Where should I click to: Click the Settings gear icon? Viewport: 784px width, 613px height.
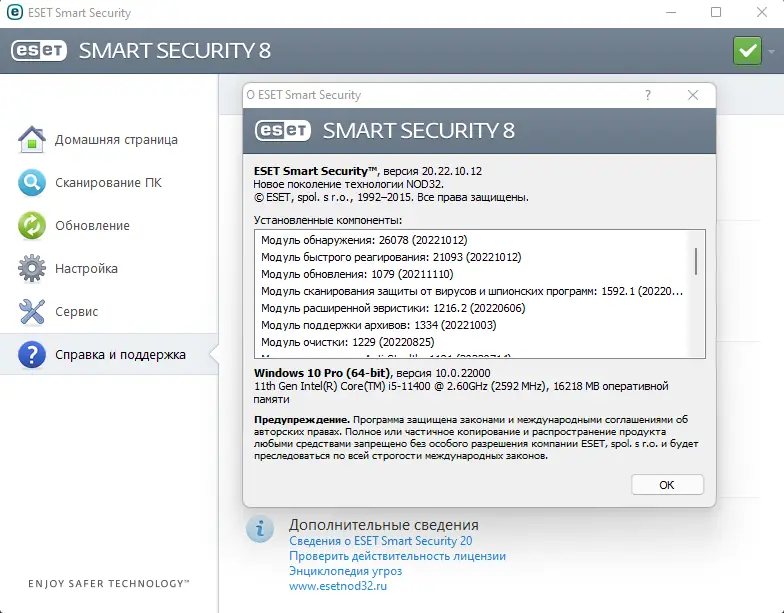point(32,268)
